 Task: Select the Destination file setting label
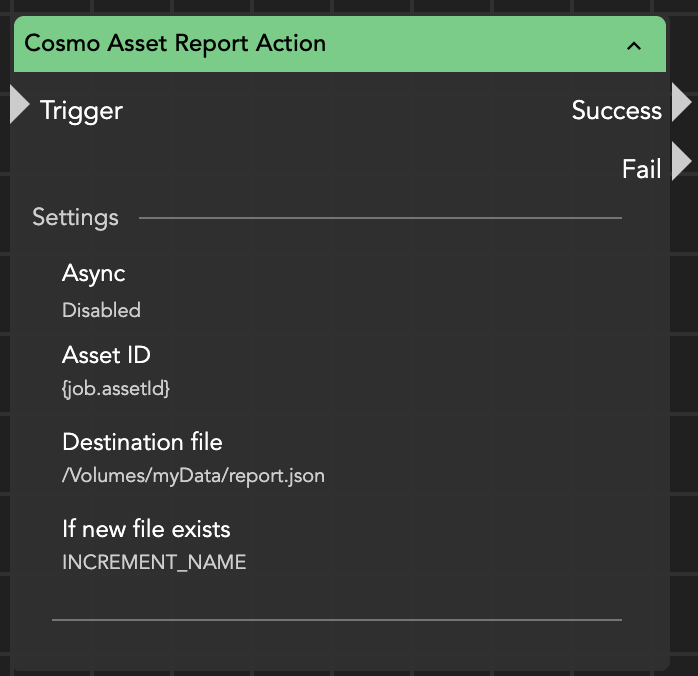(142, 442)
